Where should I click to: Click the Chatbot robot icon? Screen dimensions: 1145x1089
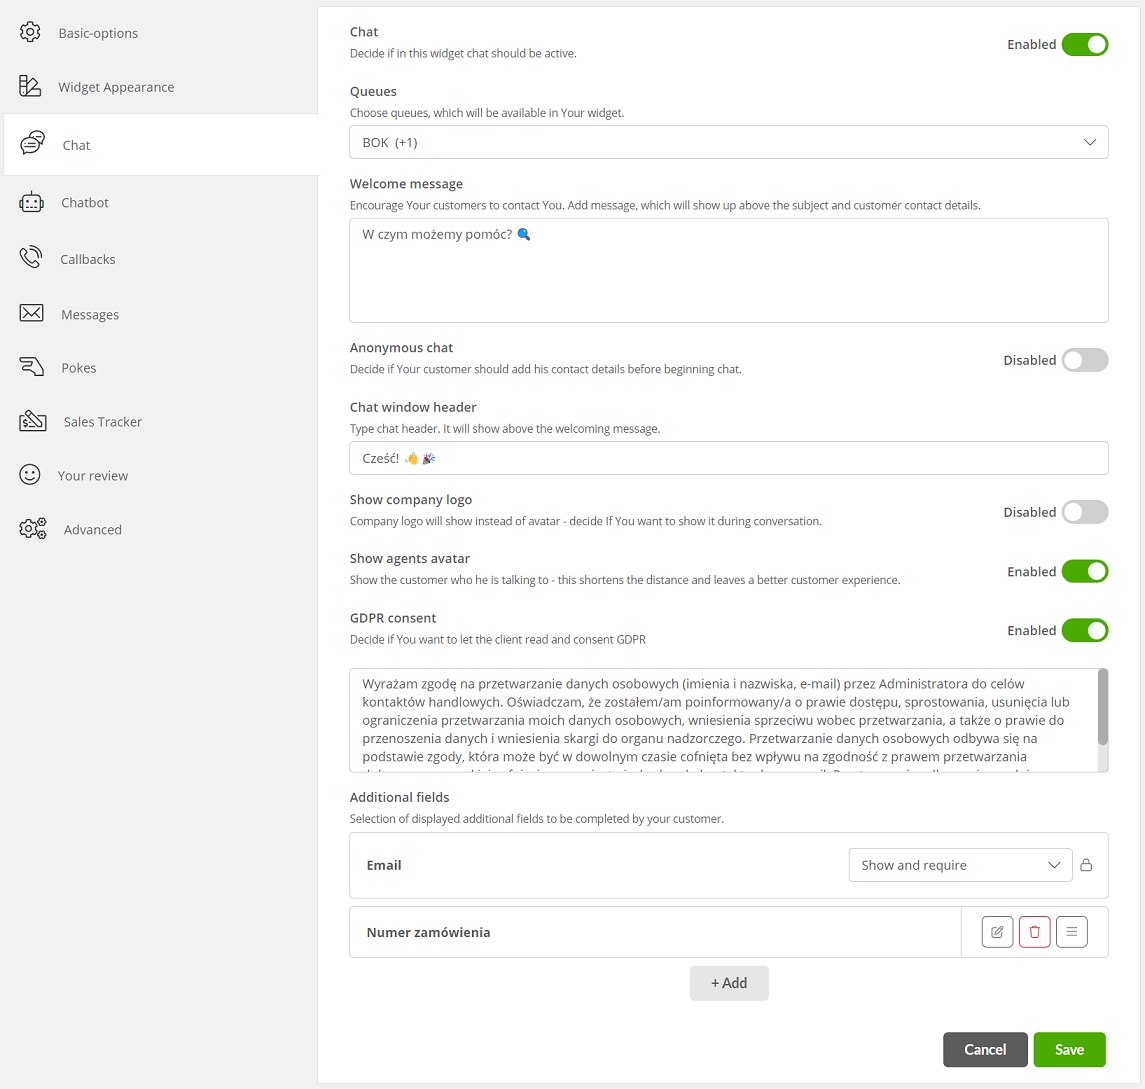[31, 202]
